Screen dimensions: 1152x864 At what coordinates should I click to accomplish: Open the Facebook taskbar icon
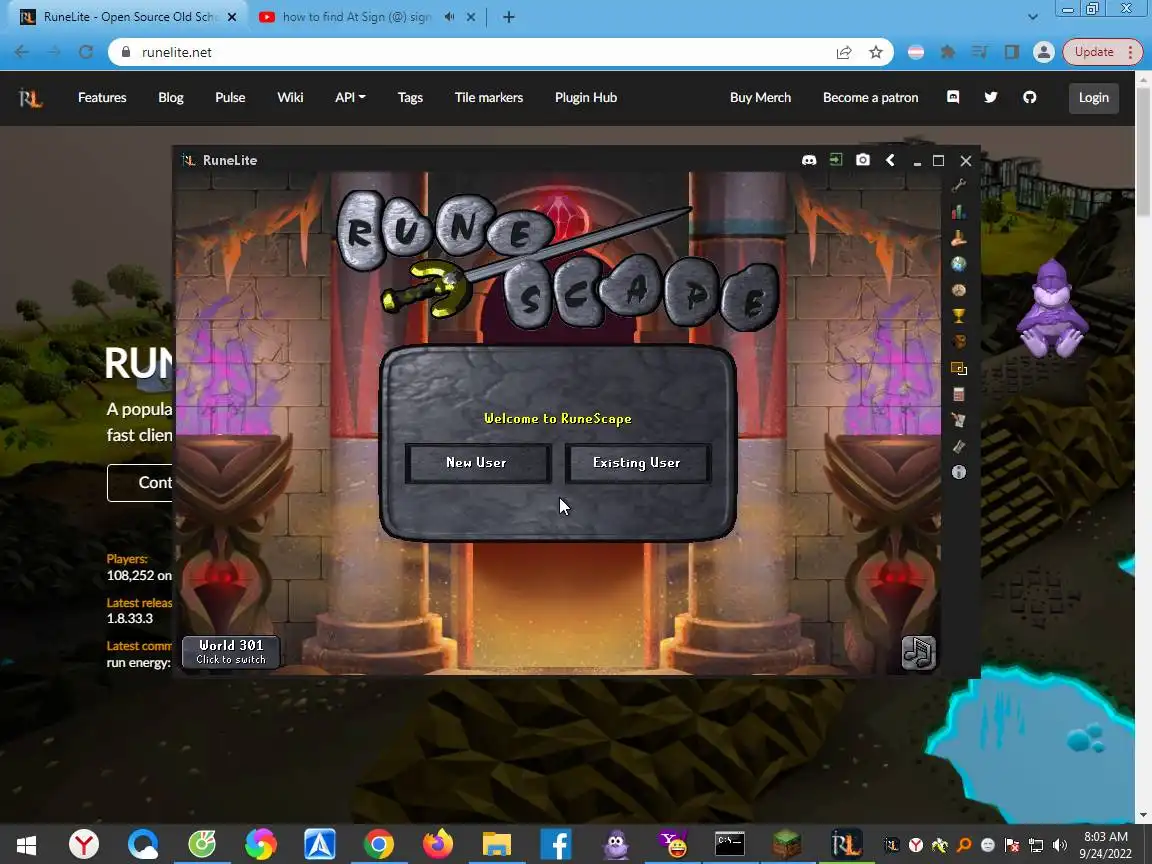click(x=555, y=843)
